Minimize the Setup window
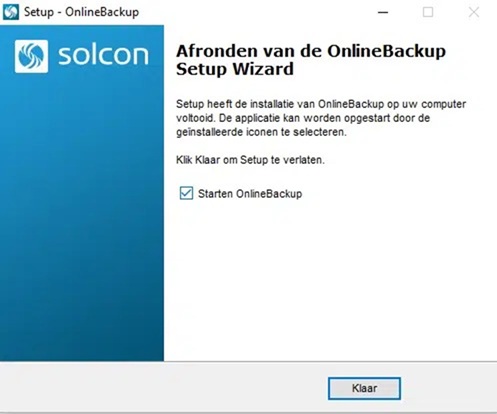This screenshot has width=497, height=414. coord(383,12)
